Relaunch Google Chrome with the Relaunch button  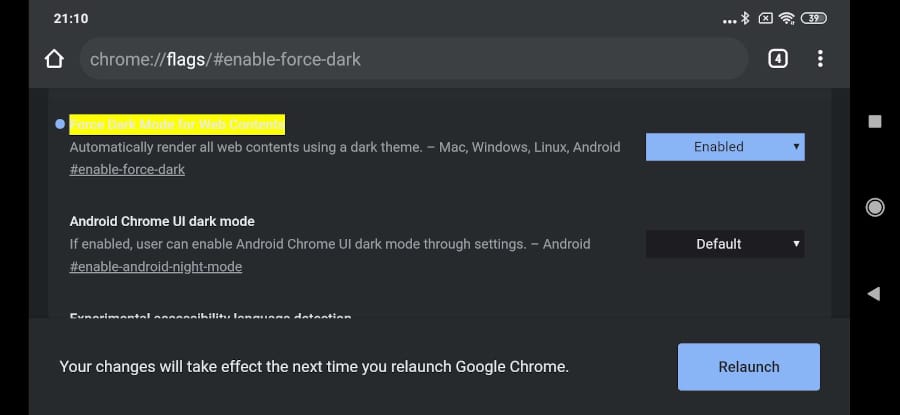[x=748, y=367]
